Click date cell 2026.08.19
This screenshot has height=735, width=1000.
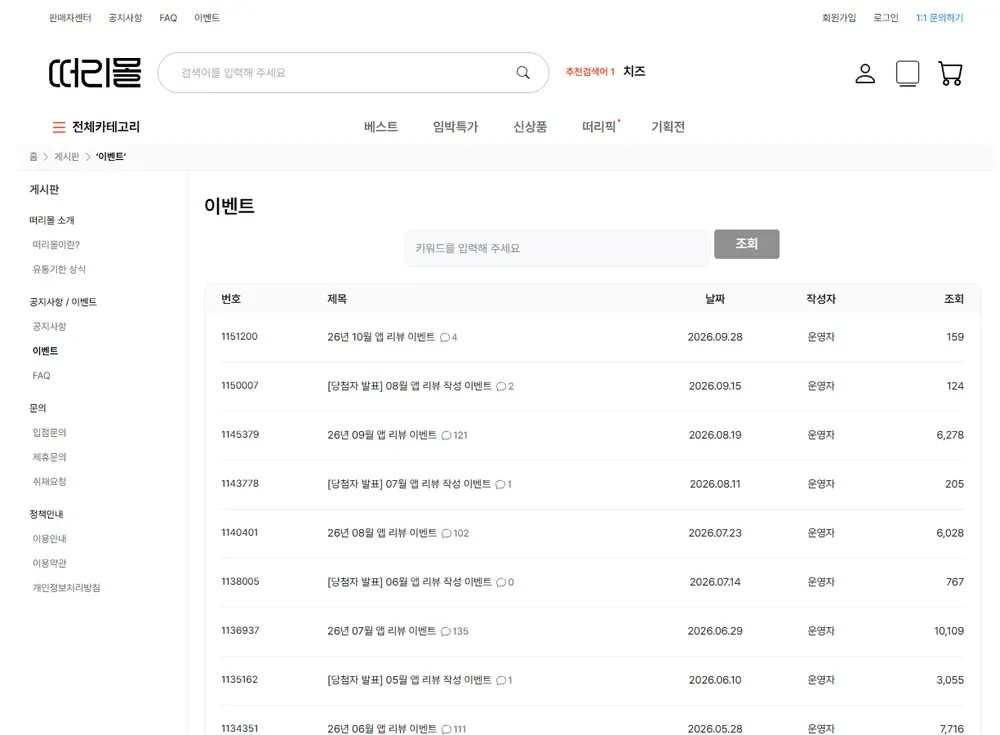[715, 435]
